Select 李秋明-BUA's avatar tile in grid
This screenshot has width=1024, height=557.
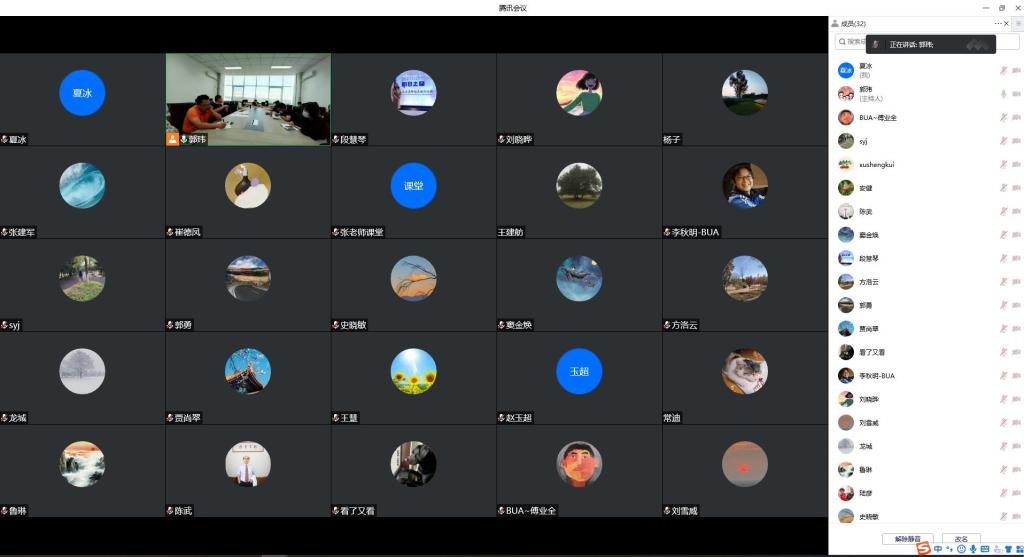(744, 185)
